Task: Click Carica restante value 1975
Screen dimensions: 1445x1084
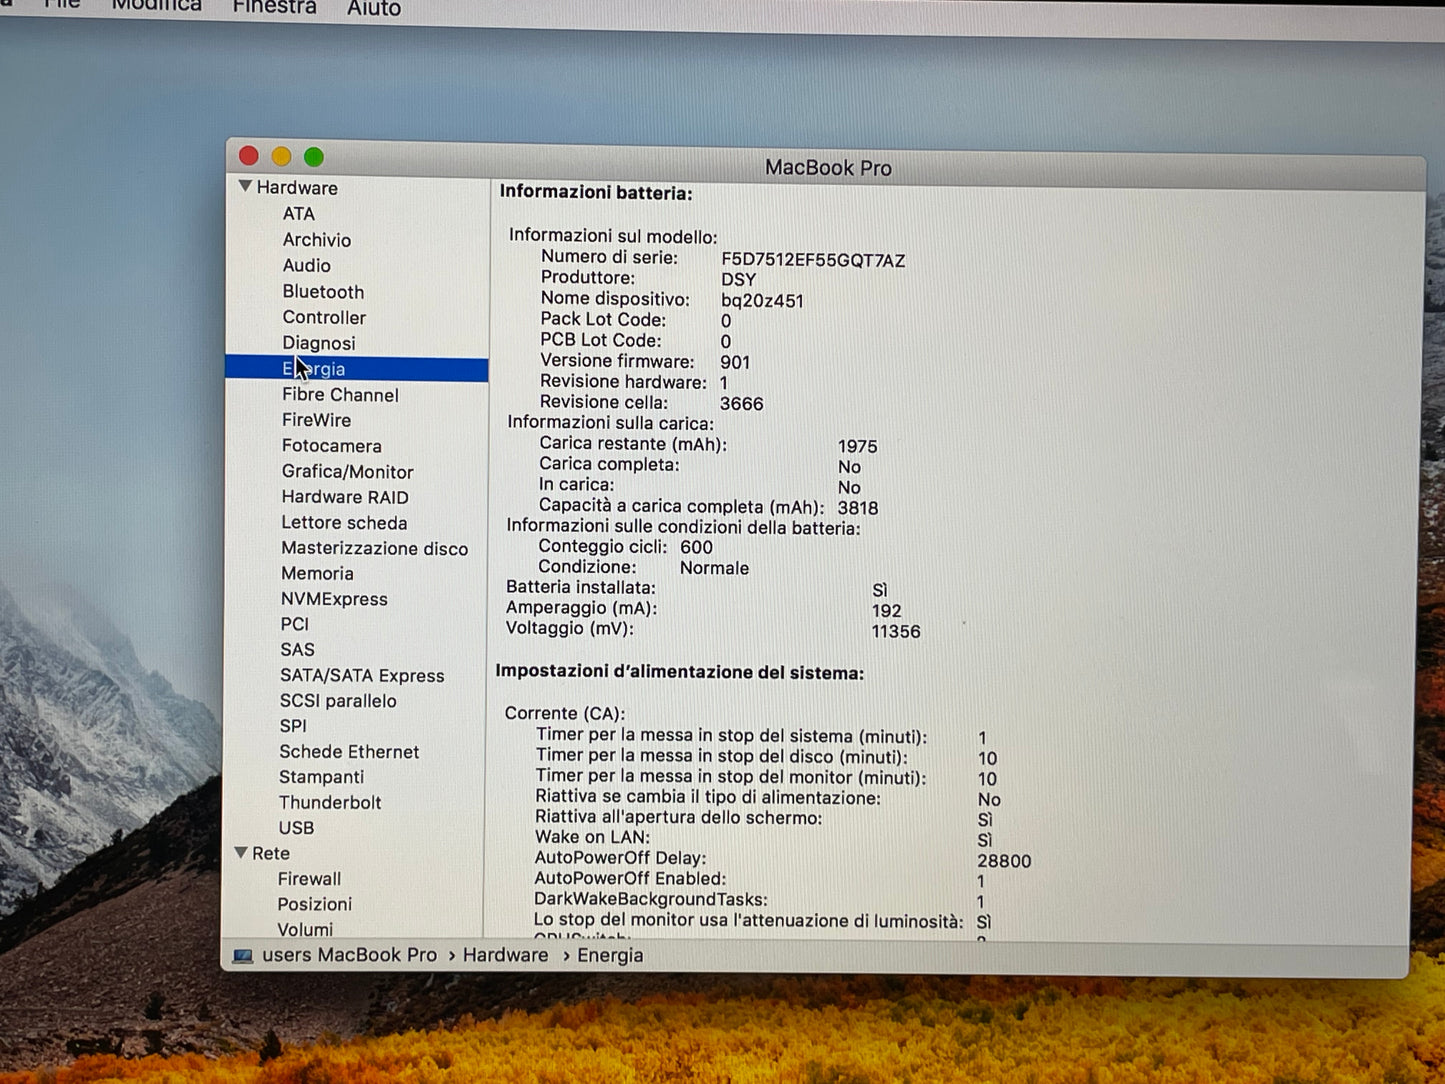Action: click(x=857, y=447)
